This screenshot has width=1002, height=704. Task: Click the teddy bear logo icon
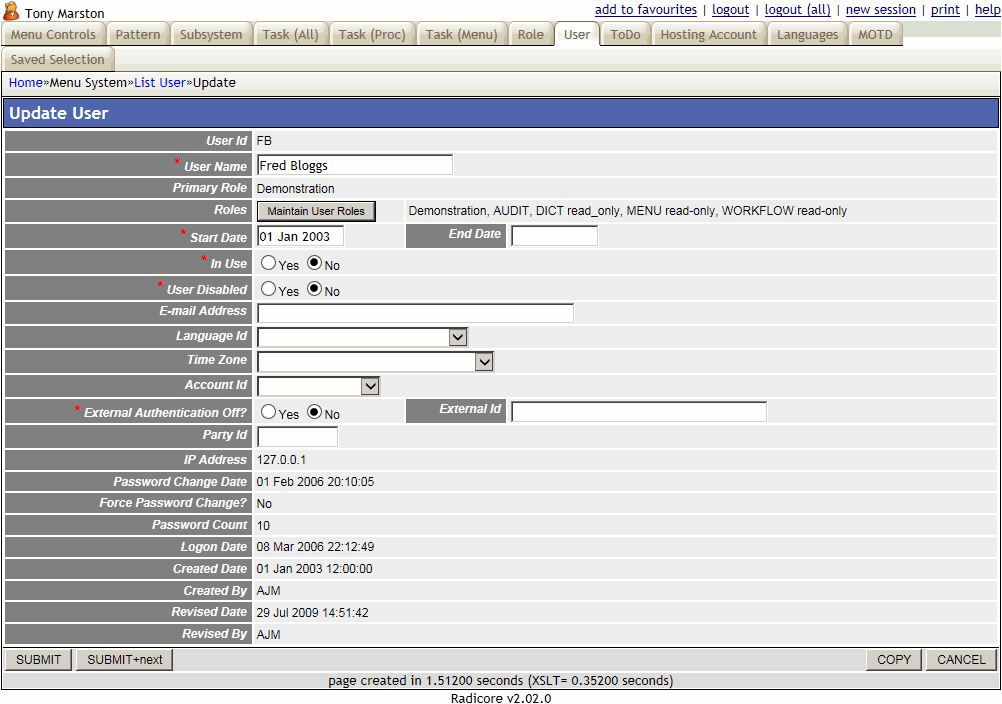click(x=13, y=13)
